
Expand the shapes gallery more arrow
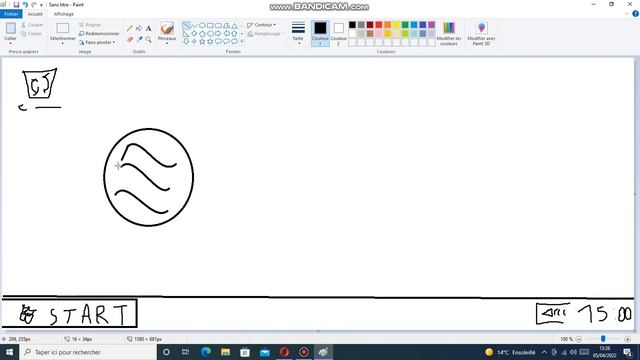click(x=242, y=41)
